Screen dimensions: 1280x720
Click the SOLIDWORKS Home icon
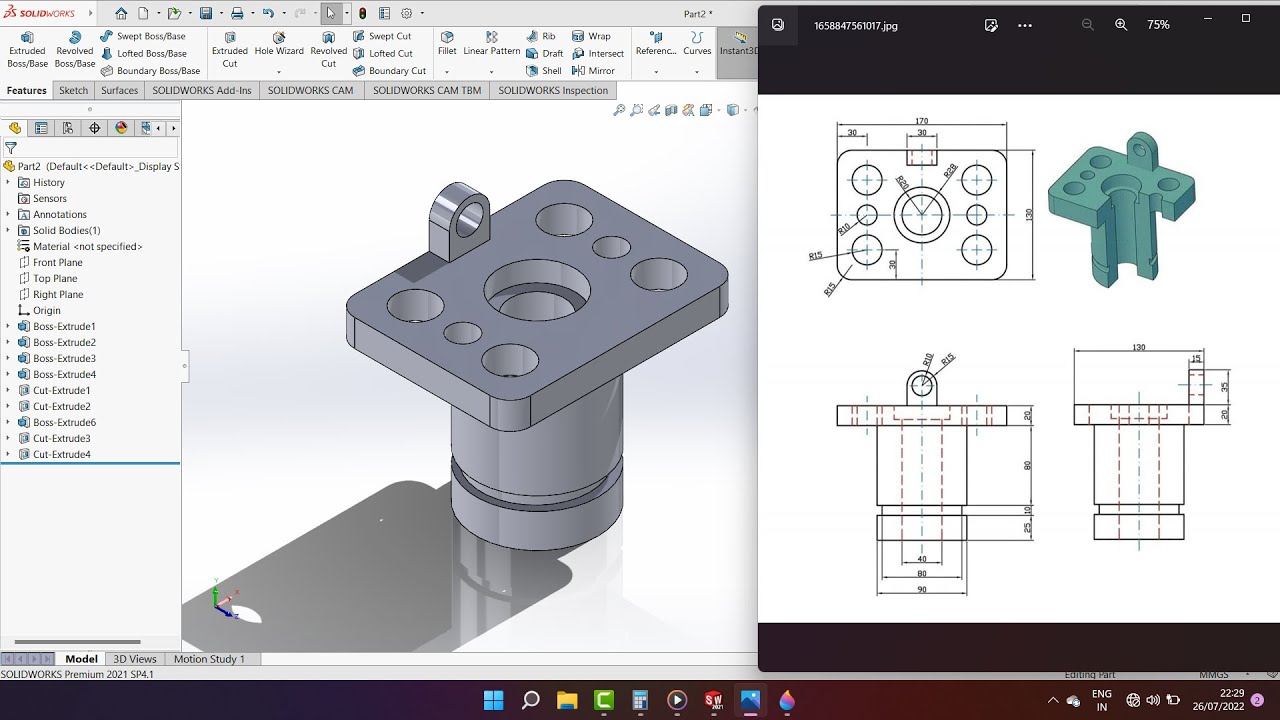[x=121, y=14]
